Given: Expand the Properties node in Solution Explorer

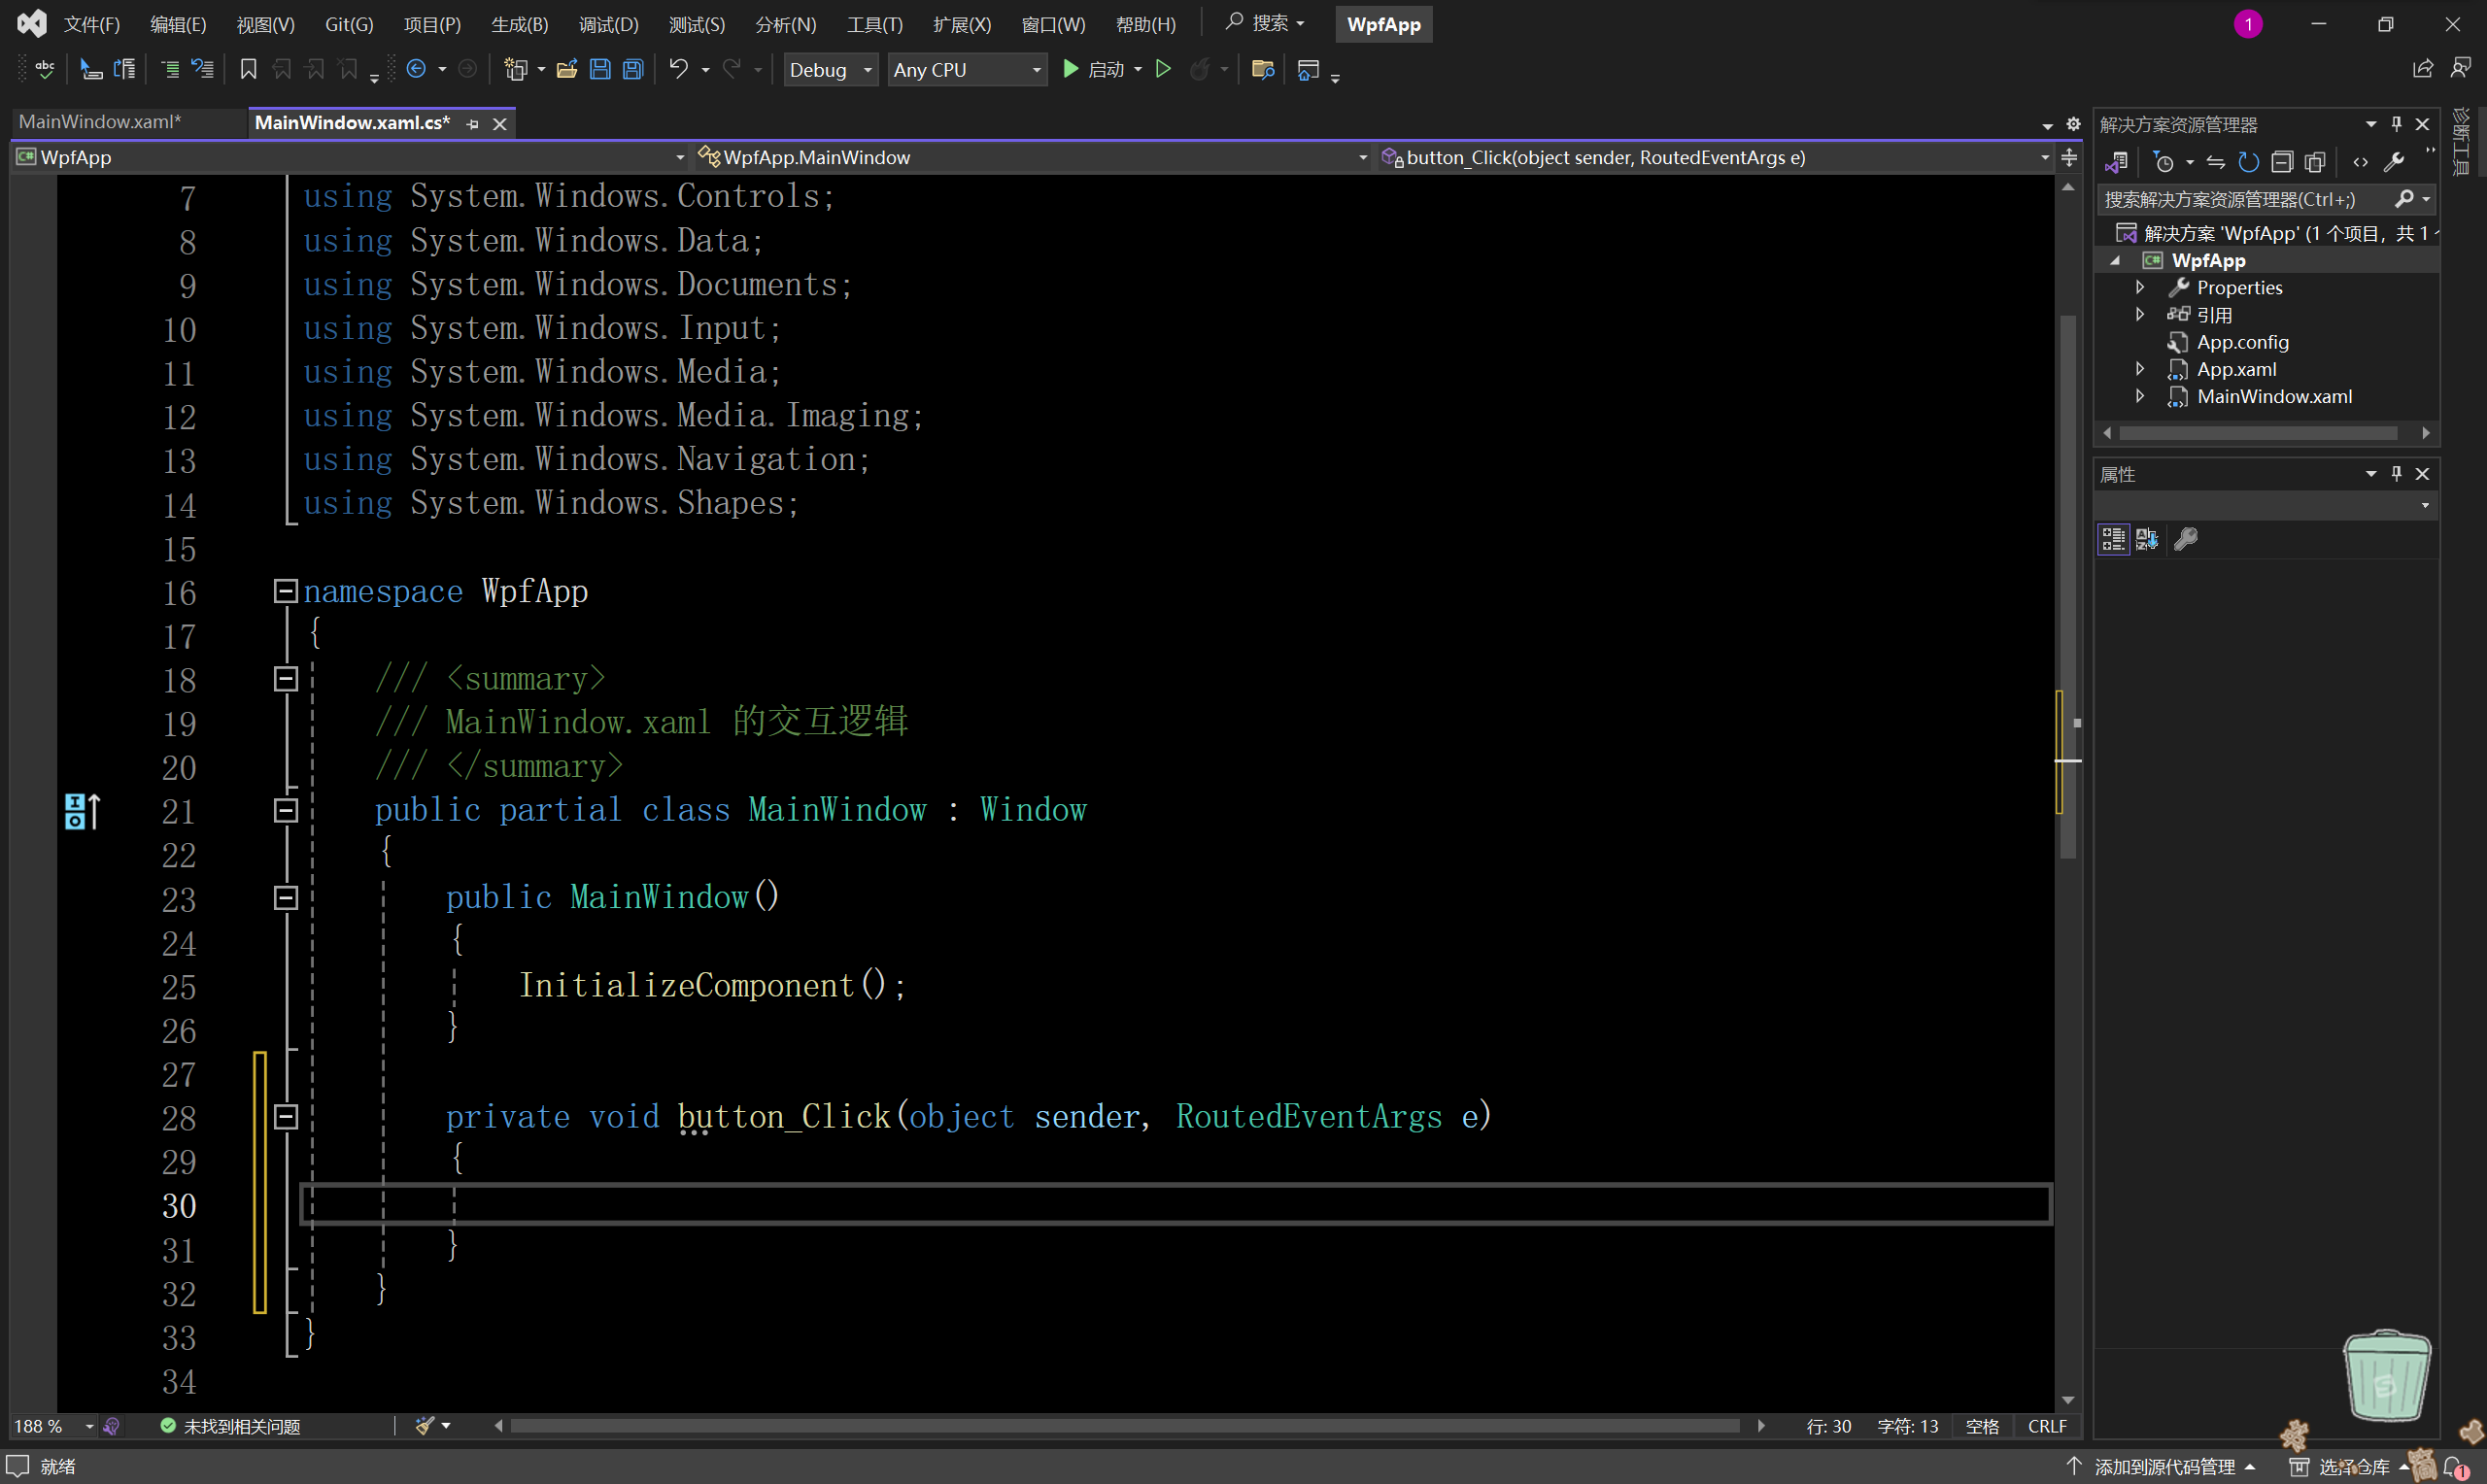Looking at the screenshot, I should (x=2140, y=287).
